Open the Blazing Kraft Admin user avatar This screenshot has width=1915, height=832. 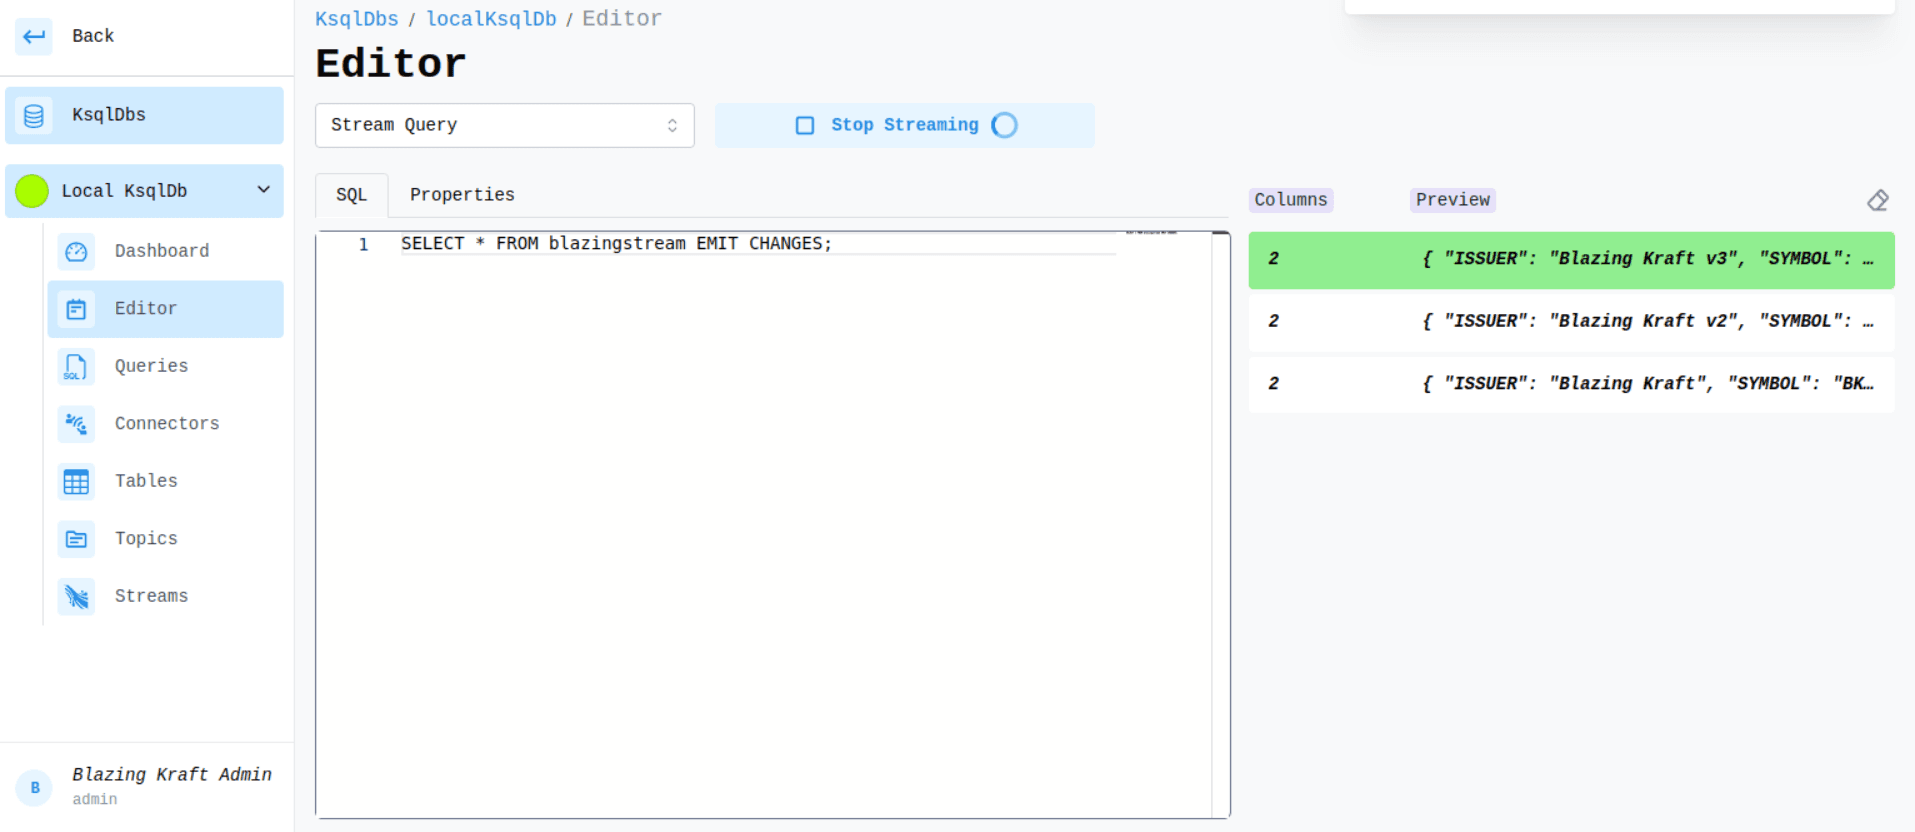pos(35,788)
